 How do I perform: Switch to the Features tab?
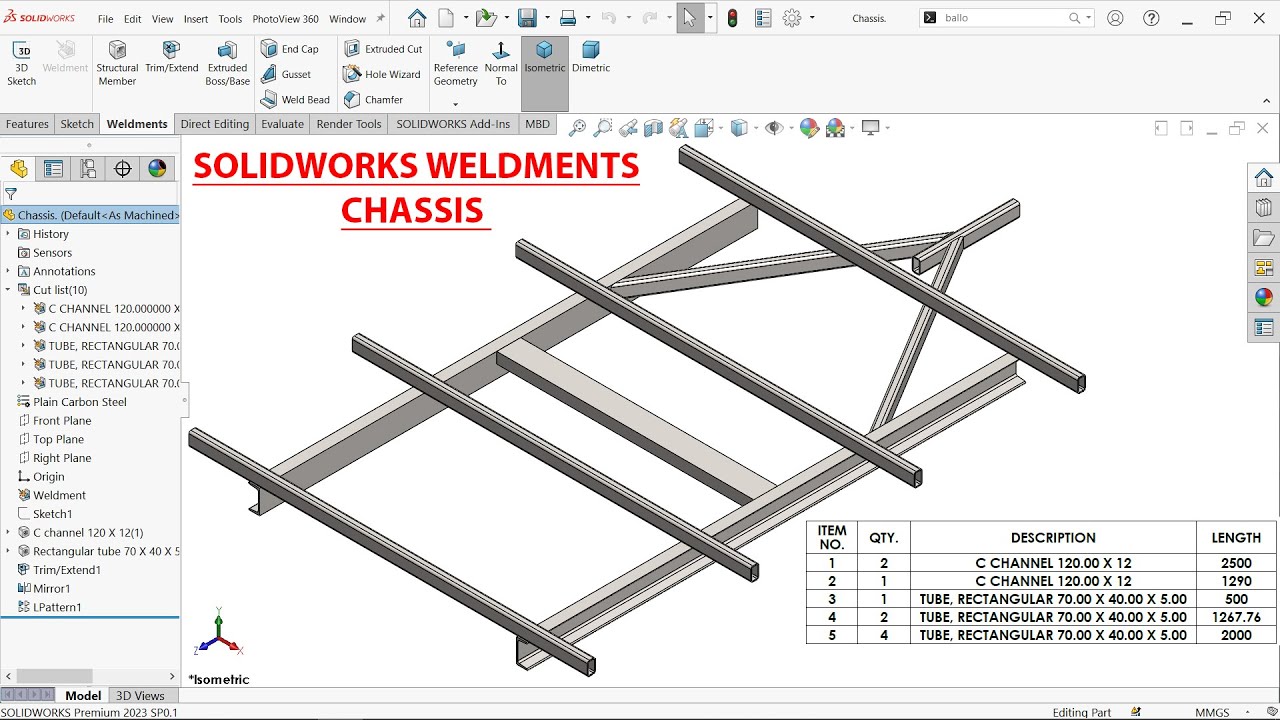pyautogui.click(x=27, y=124)
